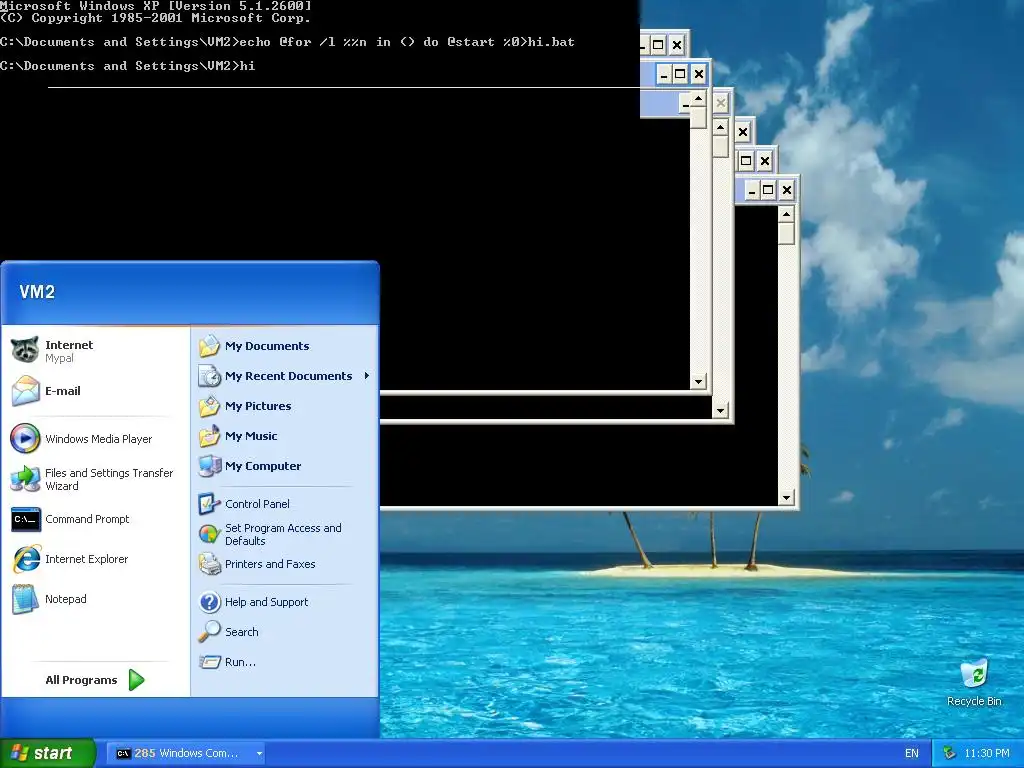1024x768 pixels.
Task: Click the system tray network icon
Action: click(x=950, y=753)
